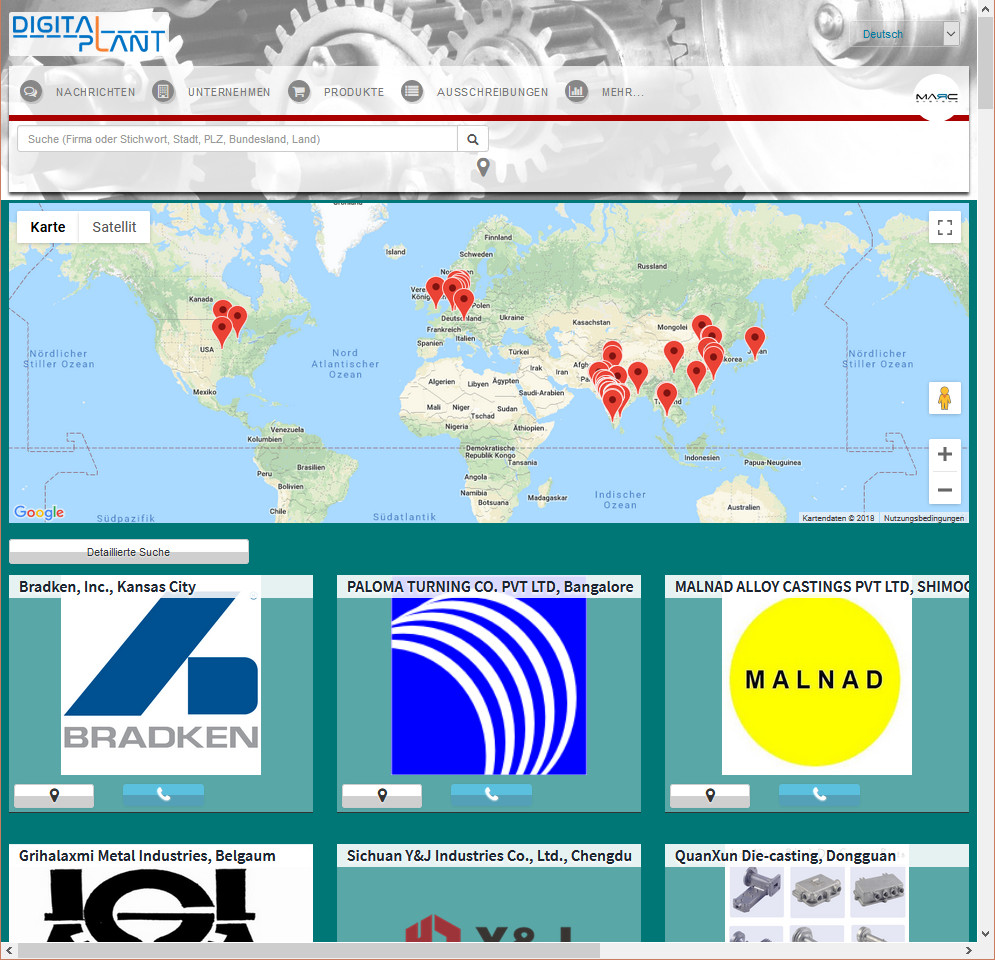Zoom out on the map

click(x=945, y=489)
